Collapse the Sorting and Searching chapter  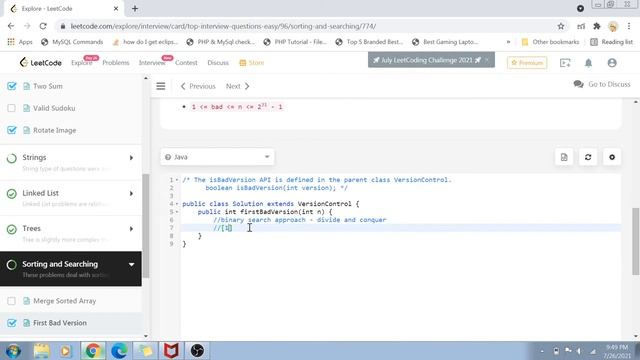(131, 264)
